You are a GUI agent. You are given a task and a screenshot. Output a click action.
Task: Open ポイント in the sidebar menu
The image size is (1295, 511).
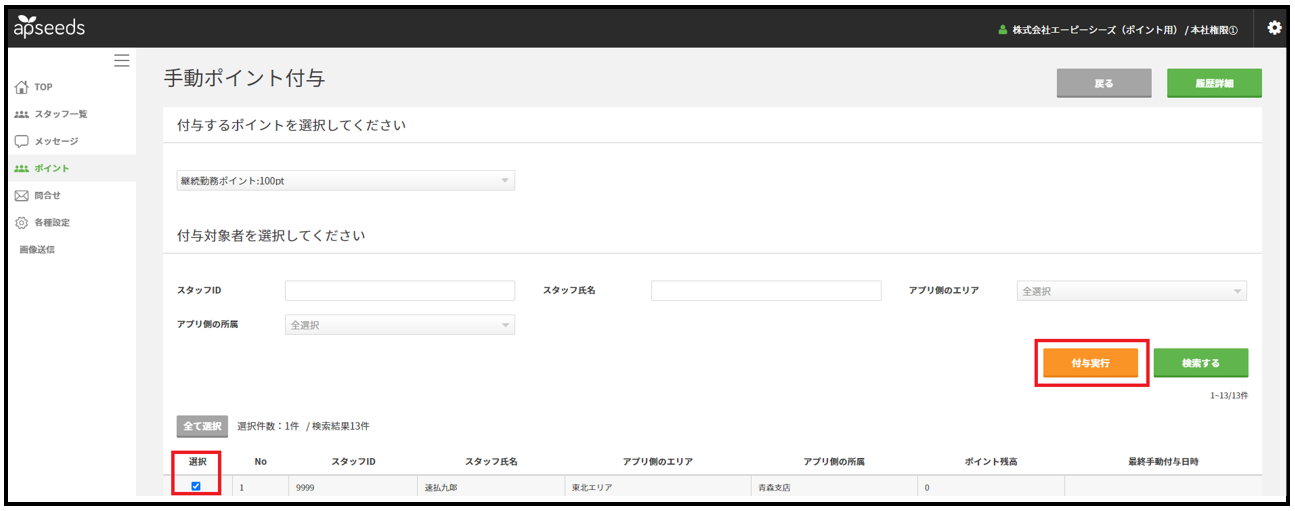coord(52,168)
